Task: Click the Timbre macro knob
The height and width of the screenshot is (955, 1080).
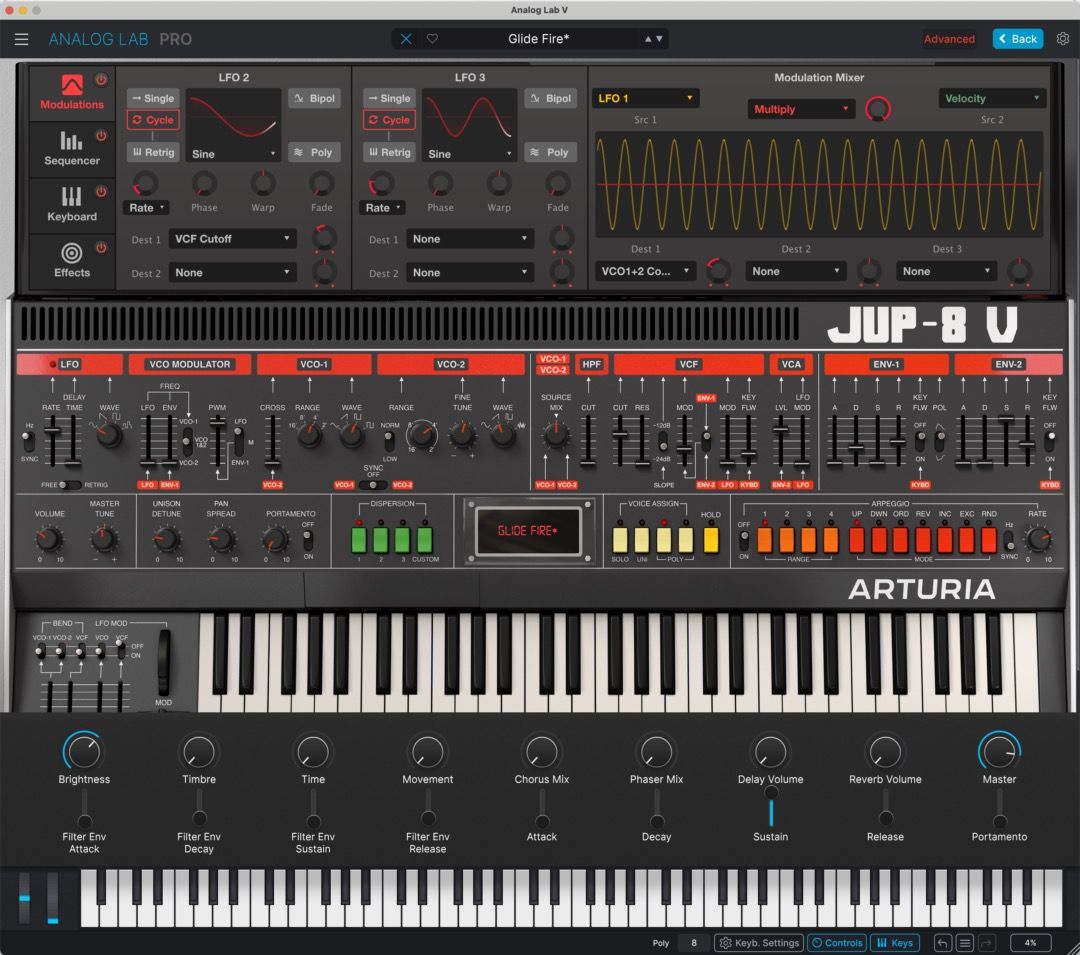Action: (x=198, y=751)
